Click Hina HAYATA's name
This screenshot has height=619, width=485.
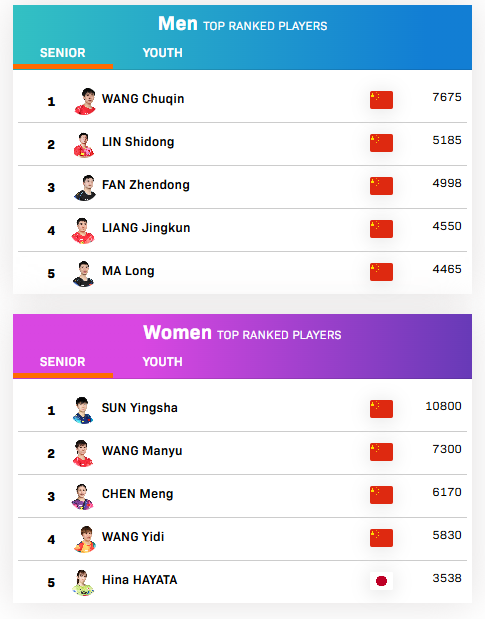[x=140, y=580]
